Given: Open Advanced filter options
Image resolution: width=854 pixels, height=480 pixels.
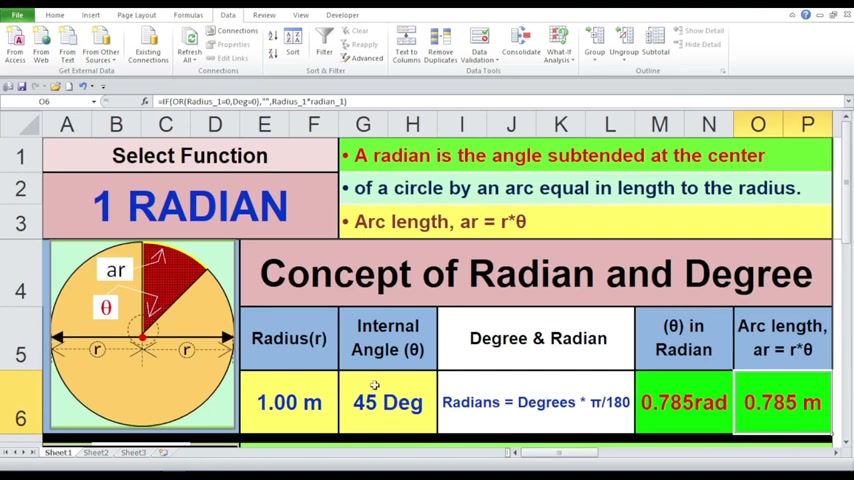Looking at the screenshot, I should (362, 58).
